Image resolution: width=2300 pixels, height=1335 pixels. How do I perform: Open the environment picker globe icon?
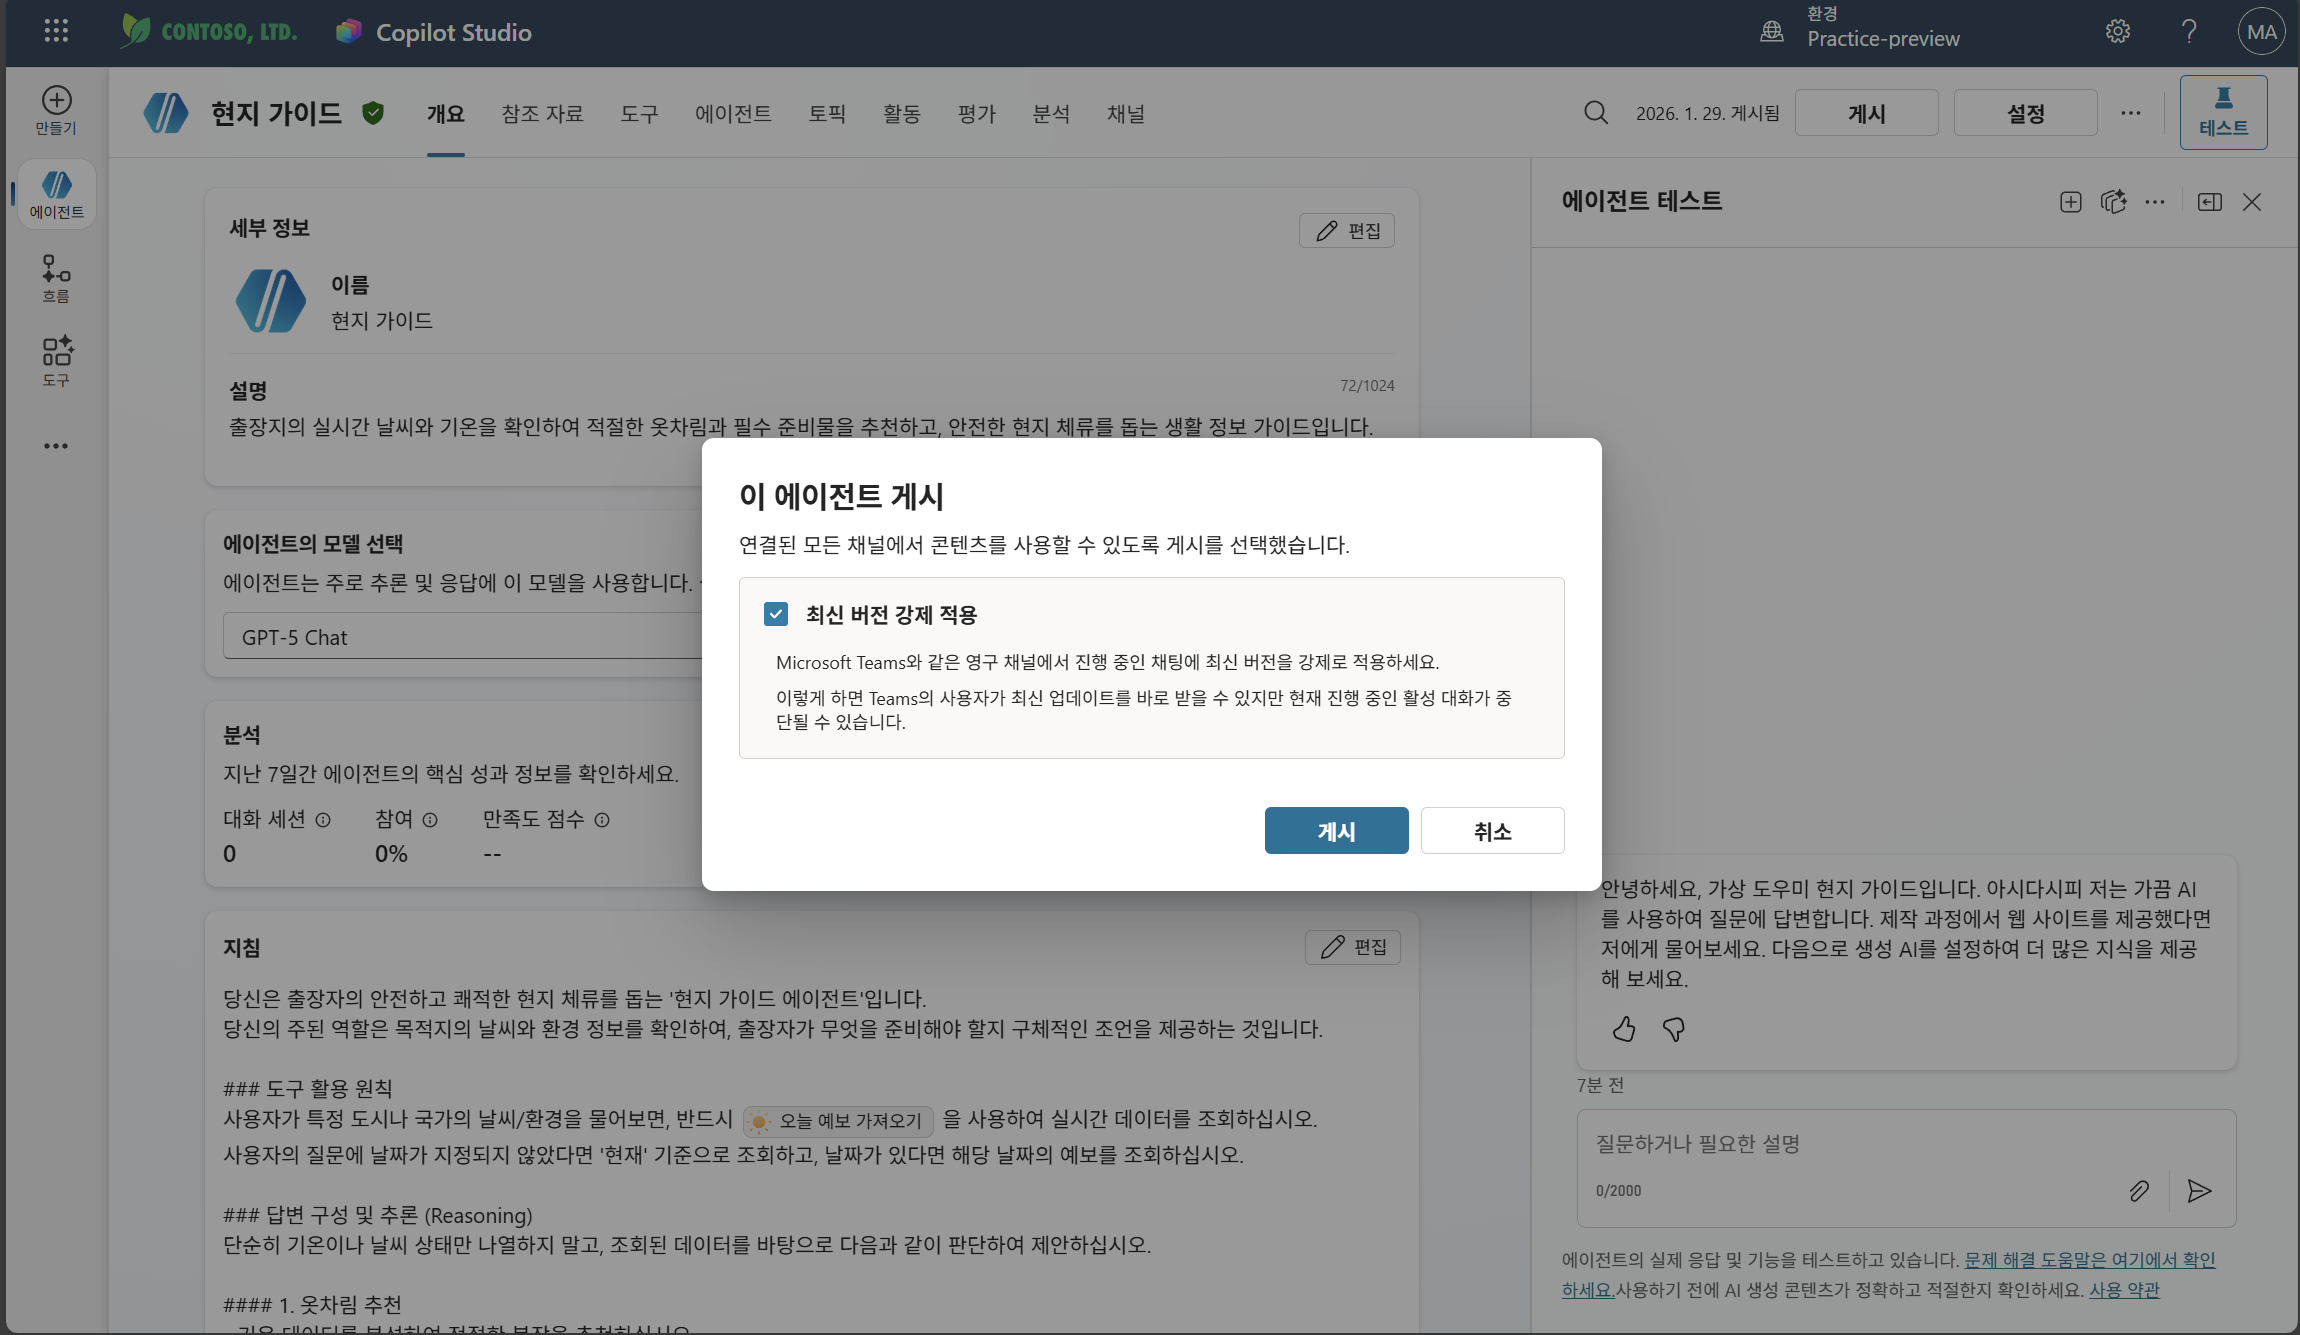[x=1771, y=31]
